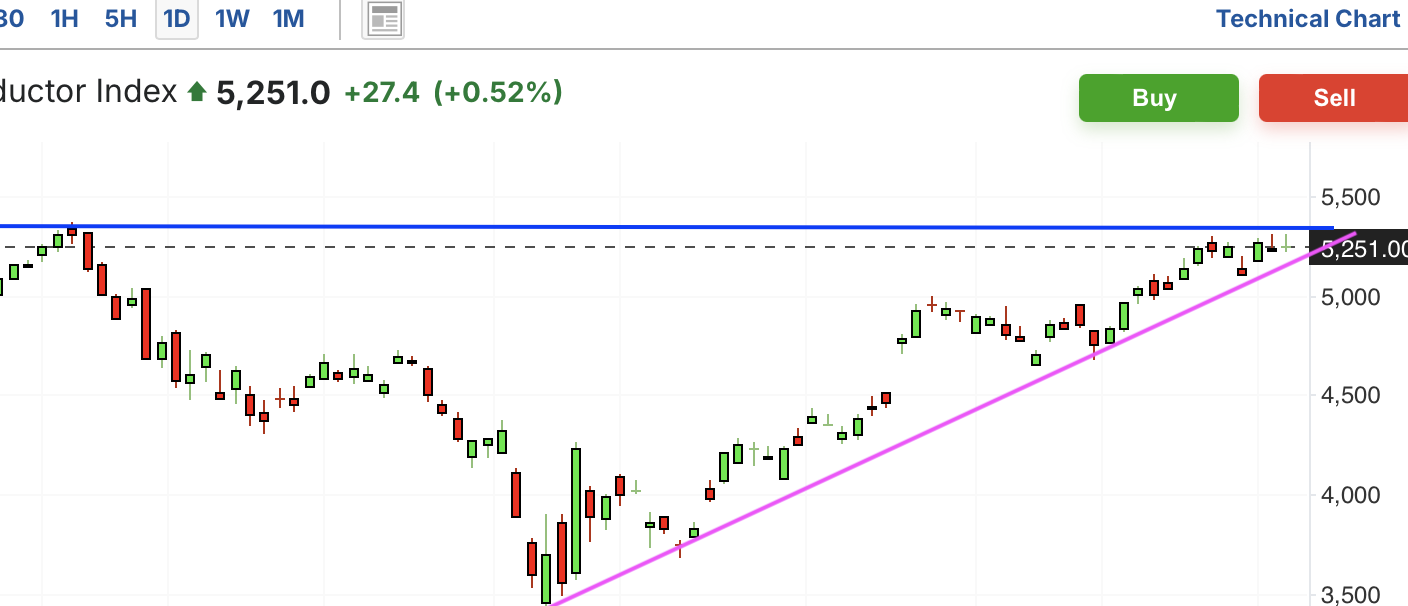Click the 5,251.00 current price label
The height and width of the screenshot is (606, 1408).
pyautogui.click(x=1364, y=249)
